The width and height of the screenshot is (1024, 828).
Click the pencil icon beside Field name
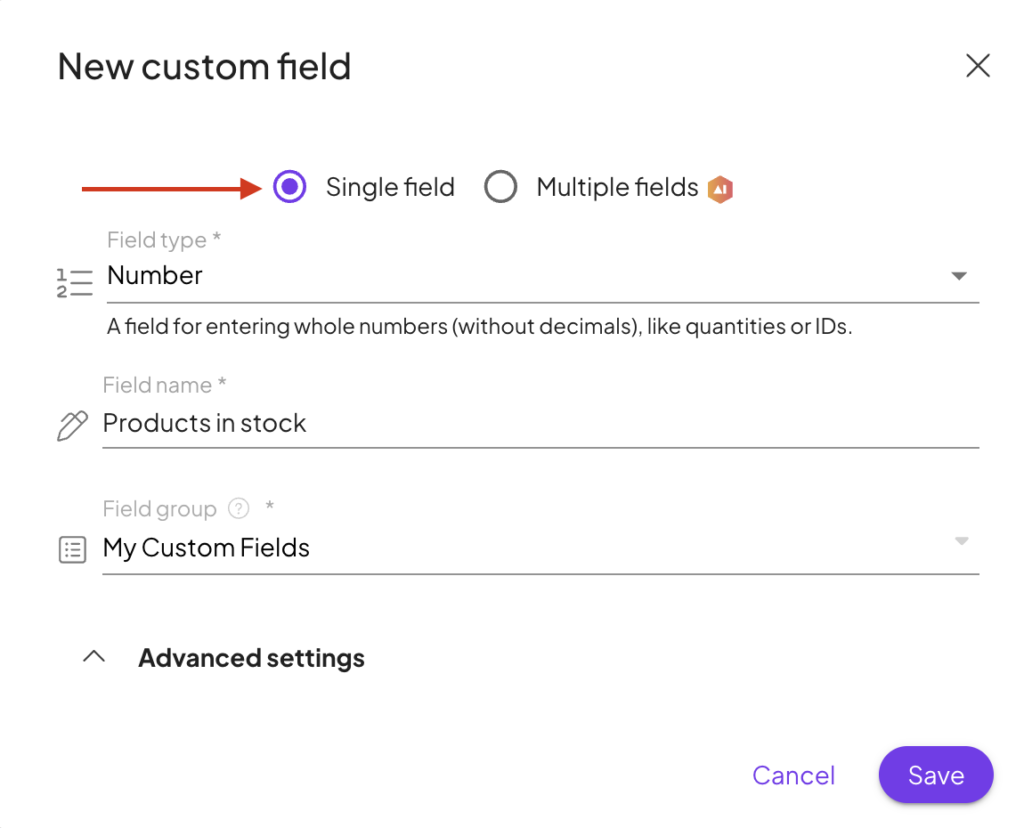72,426
